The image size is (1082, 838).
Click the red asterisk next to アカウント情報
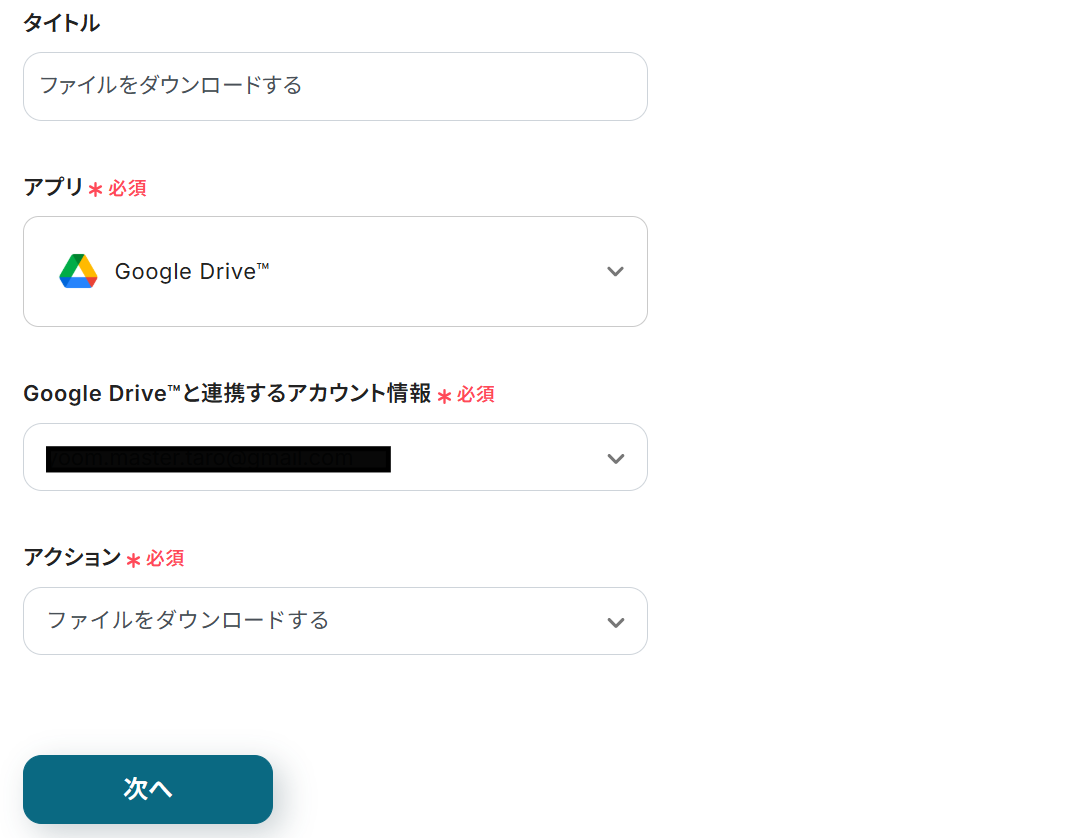(x=445, y=397)
